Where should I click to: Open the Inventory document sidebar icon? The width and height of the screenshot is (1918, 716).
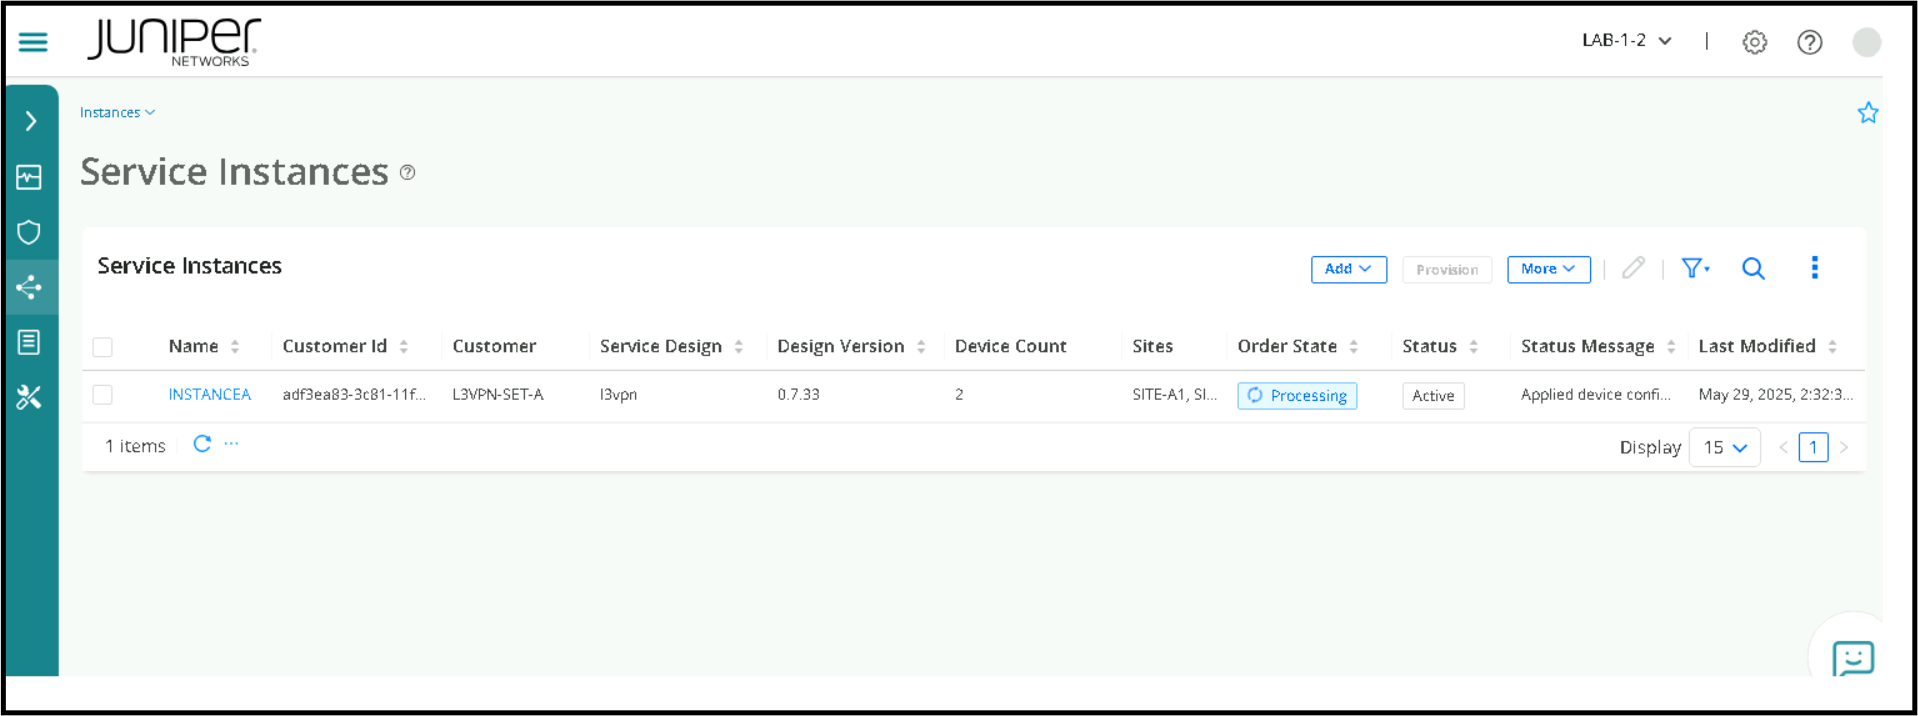point(29,342)
